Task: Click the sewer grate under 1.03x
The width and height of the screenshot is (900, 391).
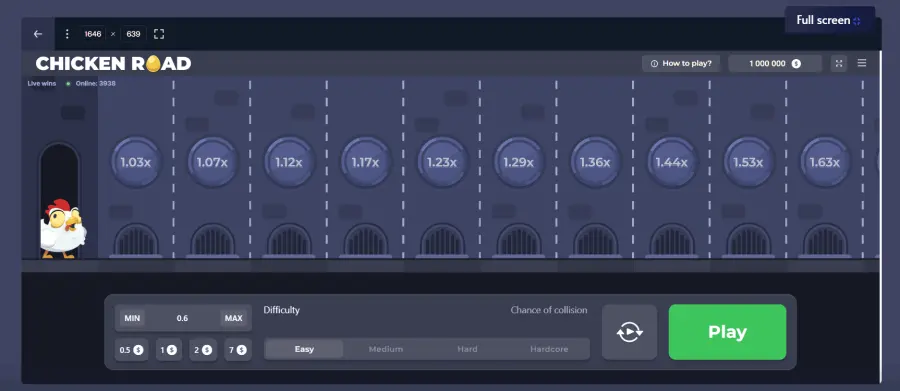Action: tap(135, 241)
